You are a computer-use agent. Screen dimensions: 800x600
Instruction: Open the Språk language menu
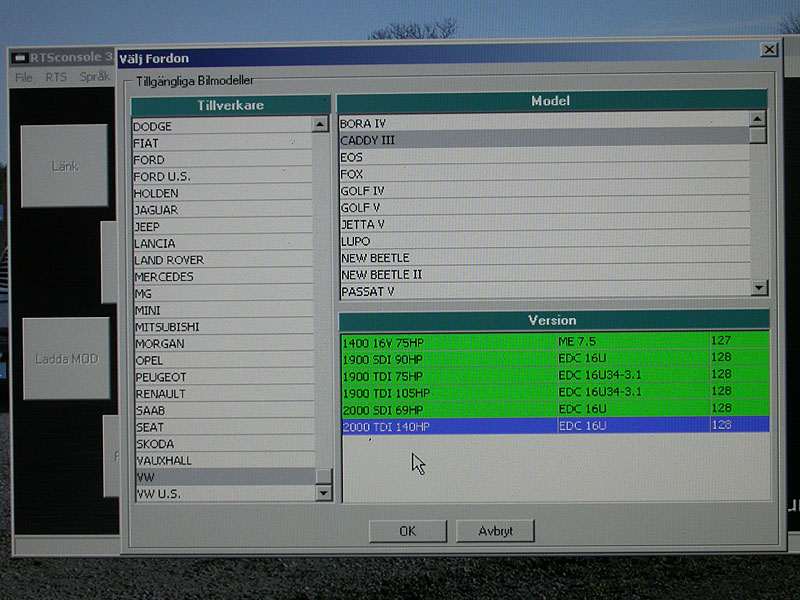[x=94, y=77]
